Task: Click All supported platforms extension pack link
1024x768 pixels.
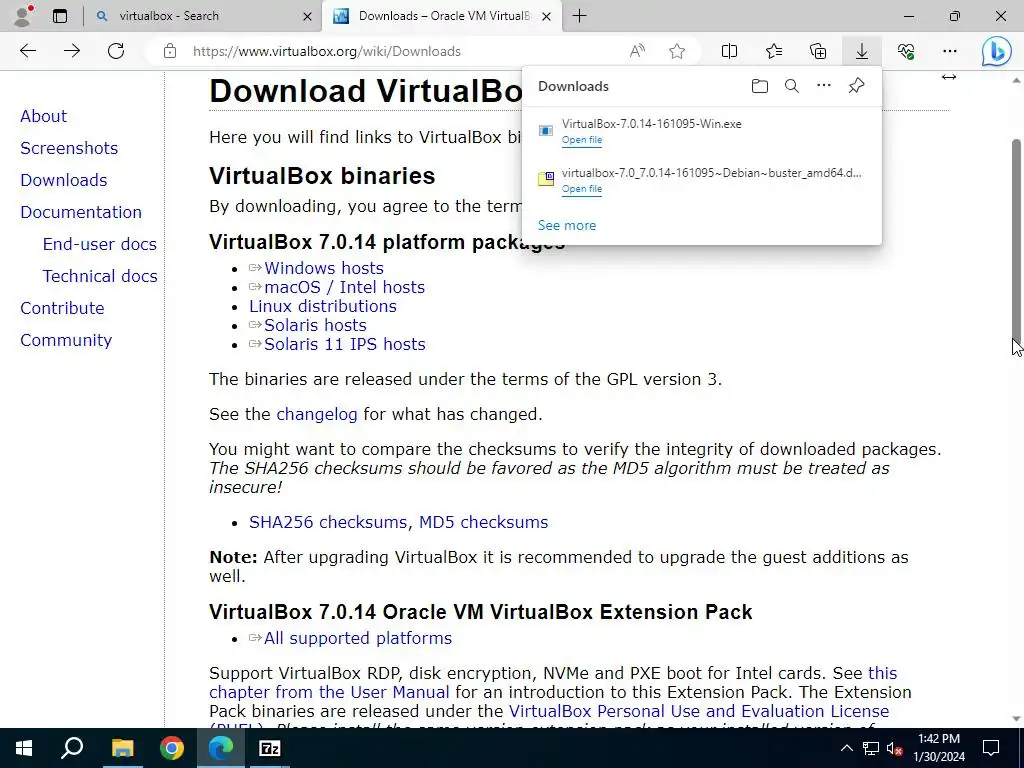Action: tap(358, 638)
